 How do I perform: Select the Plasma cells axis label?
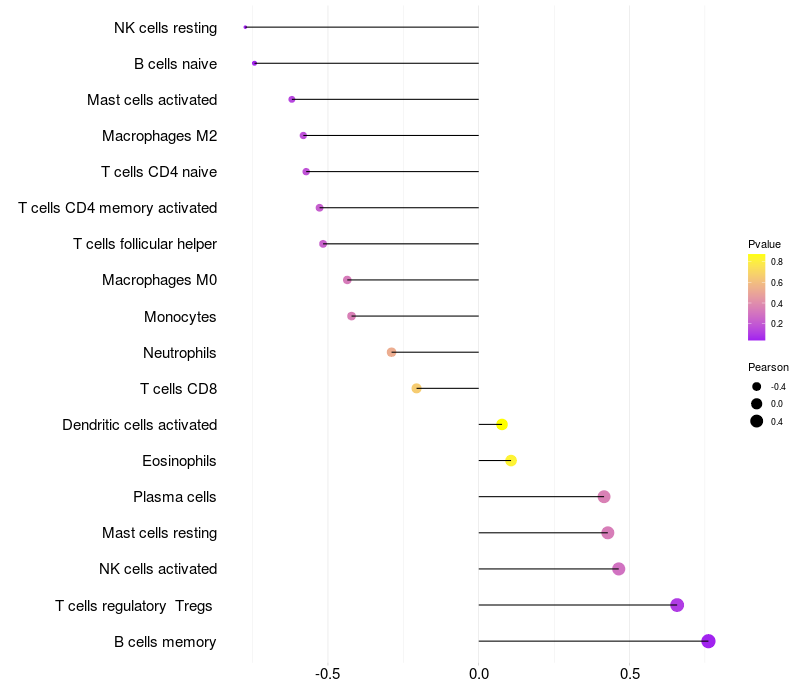click(x=175, y=497)
